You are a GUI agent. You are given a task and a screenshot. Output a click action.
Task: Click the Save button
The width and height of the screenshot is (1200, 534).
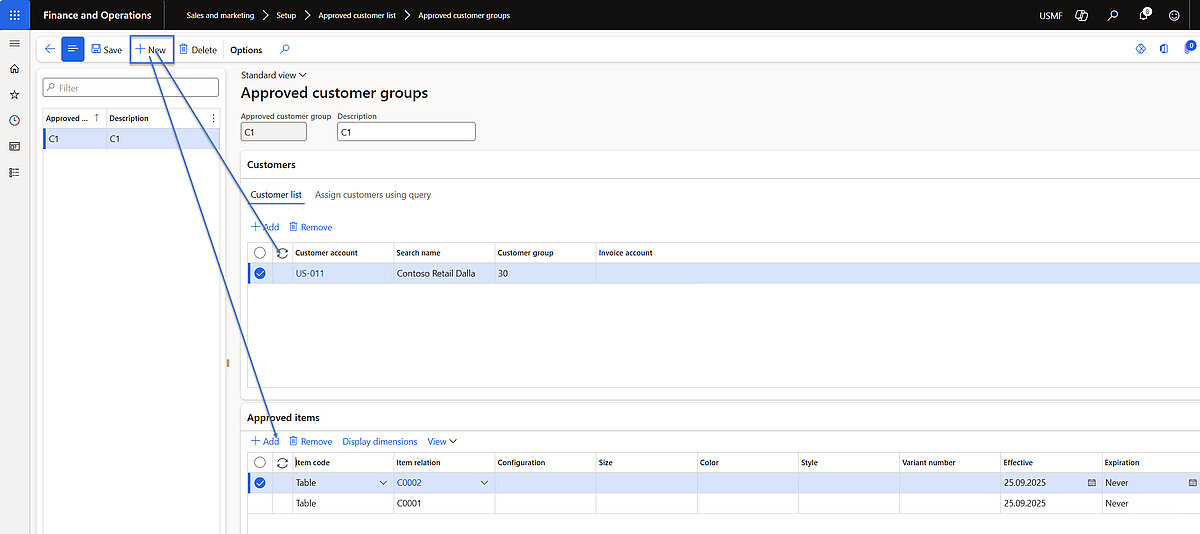(x=106, y=50)
